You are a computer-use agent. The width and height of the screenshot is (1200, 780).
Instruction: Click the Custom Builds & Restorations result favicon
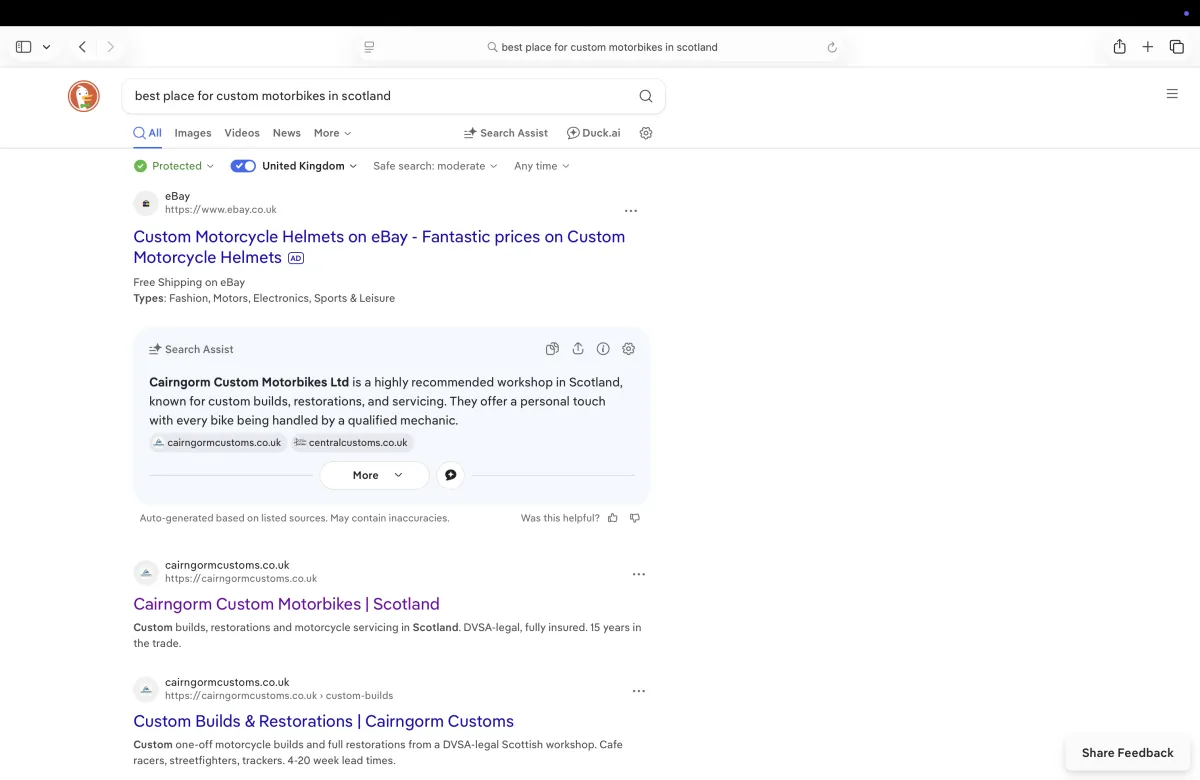pyautogui.click(x=146, y=689)
